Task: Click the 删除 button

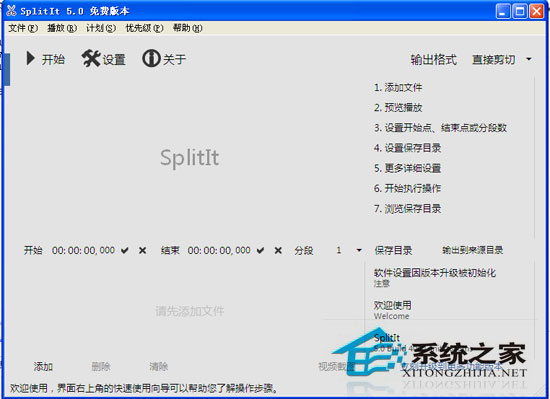Action: click(x=101, y=367)
